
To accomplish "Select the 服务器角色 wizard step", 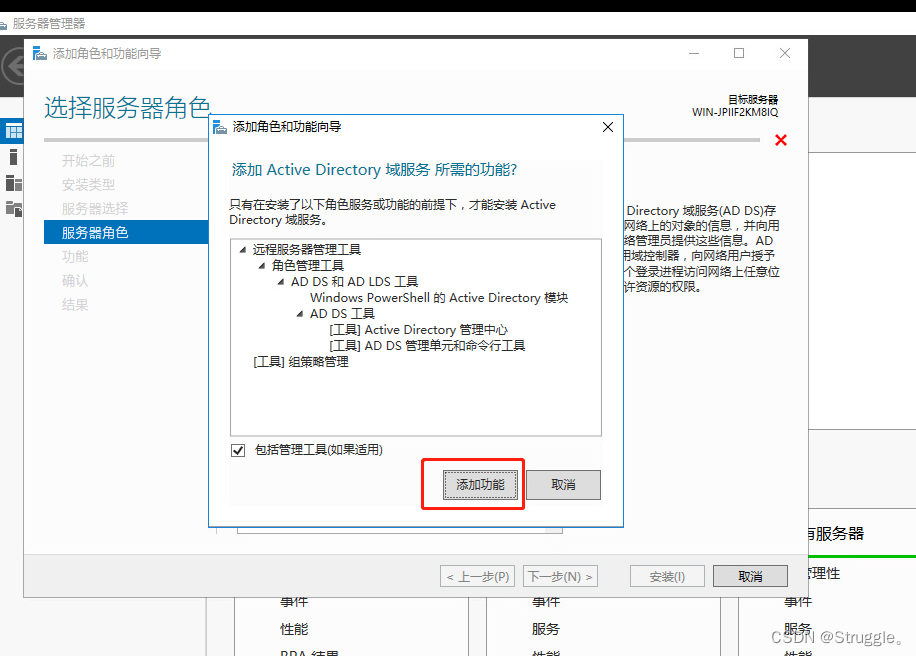I will pos(126,232).
